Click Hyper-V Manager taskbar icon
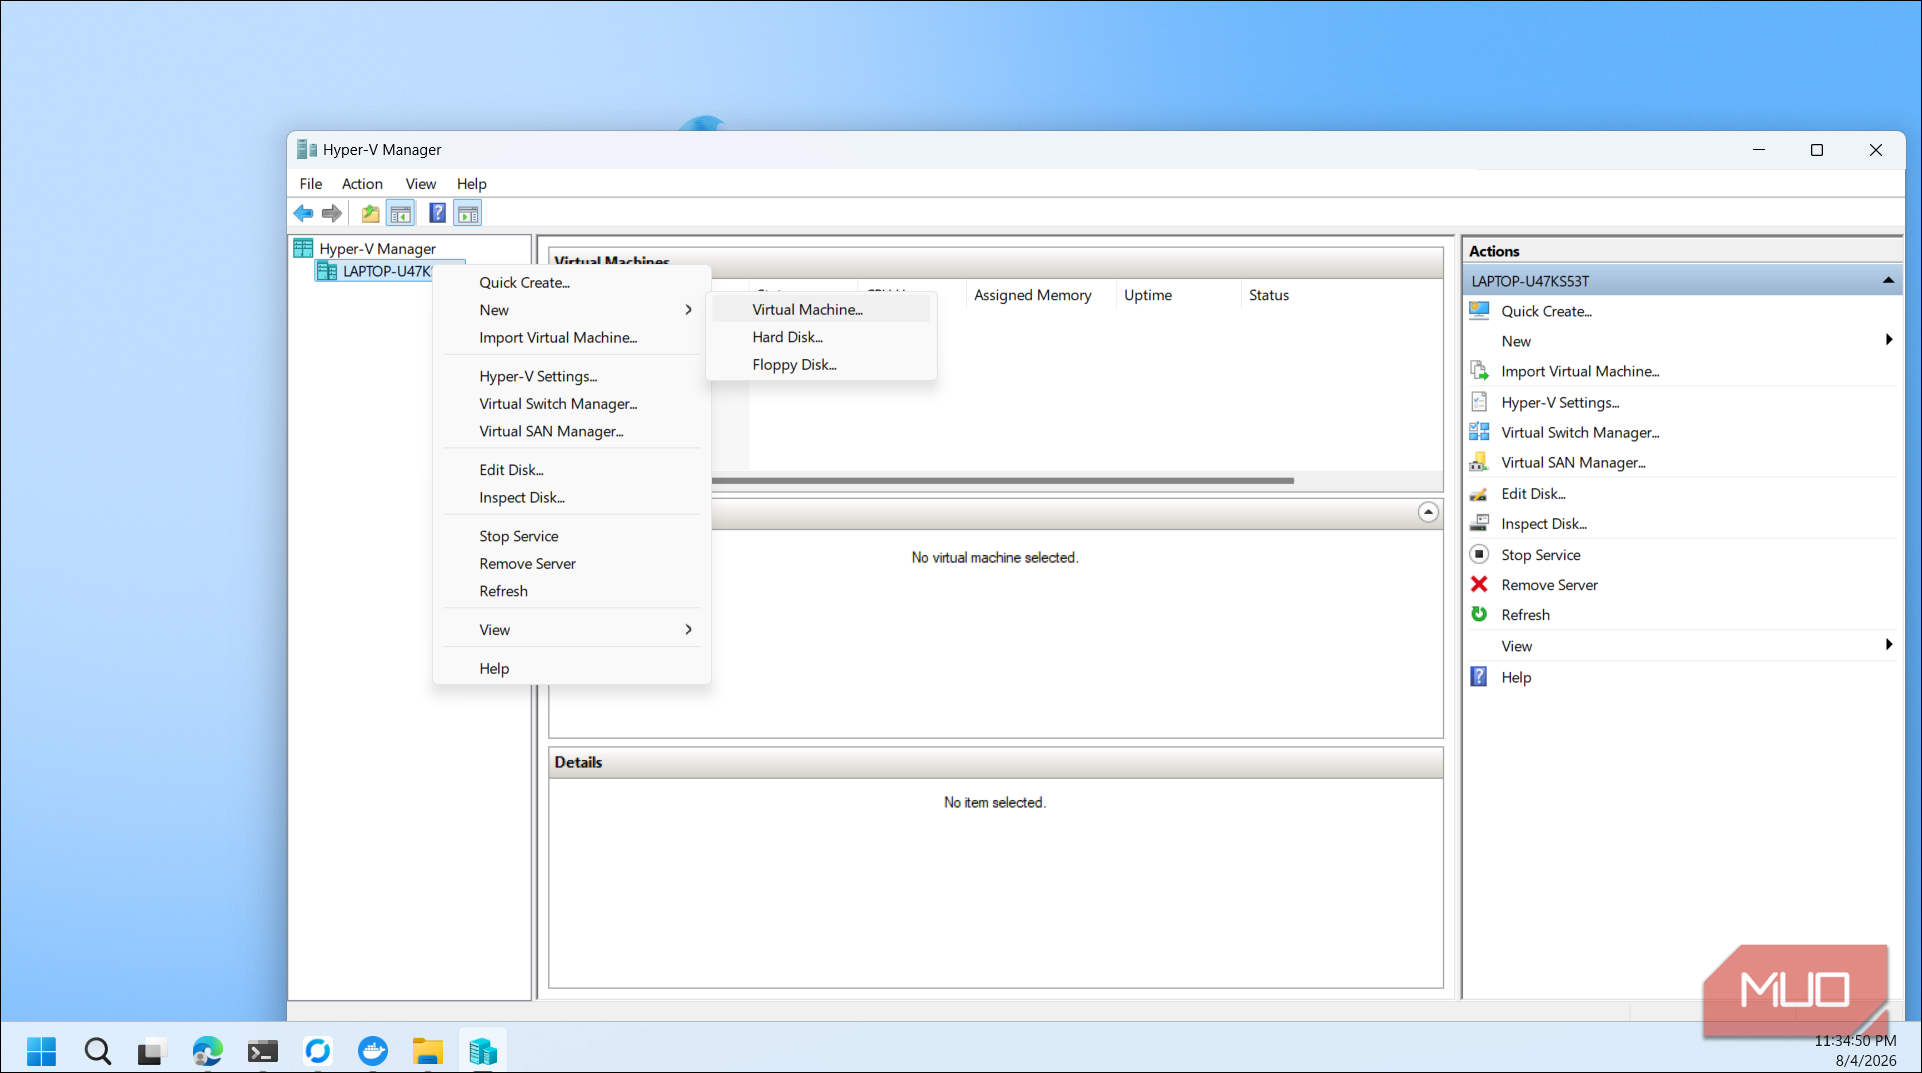 pos(482,1051)
